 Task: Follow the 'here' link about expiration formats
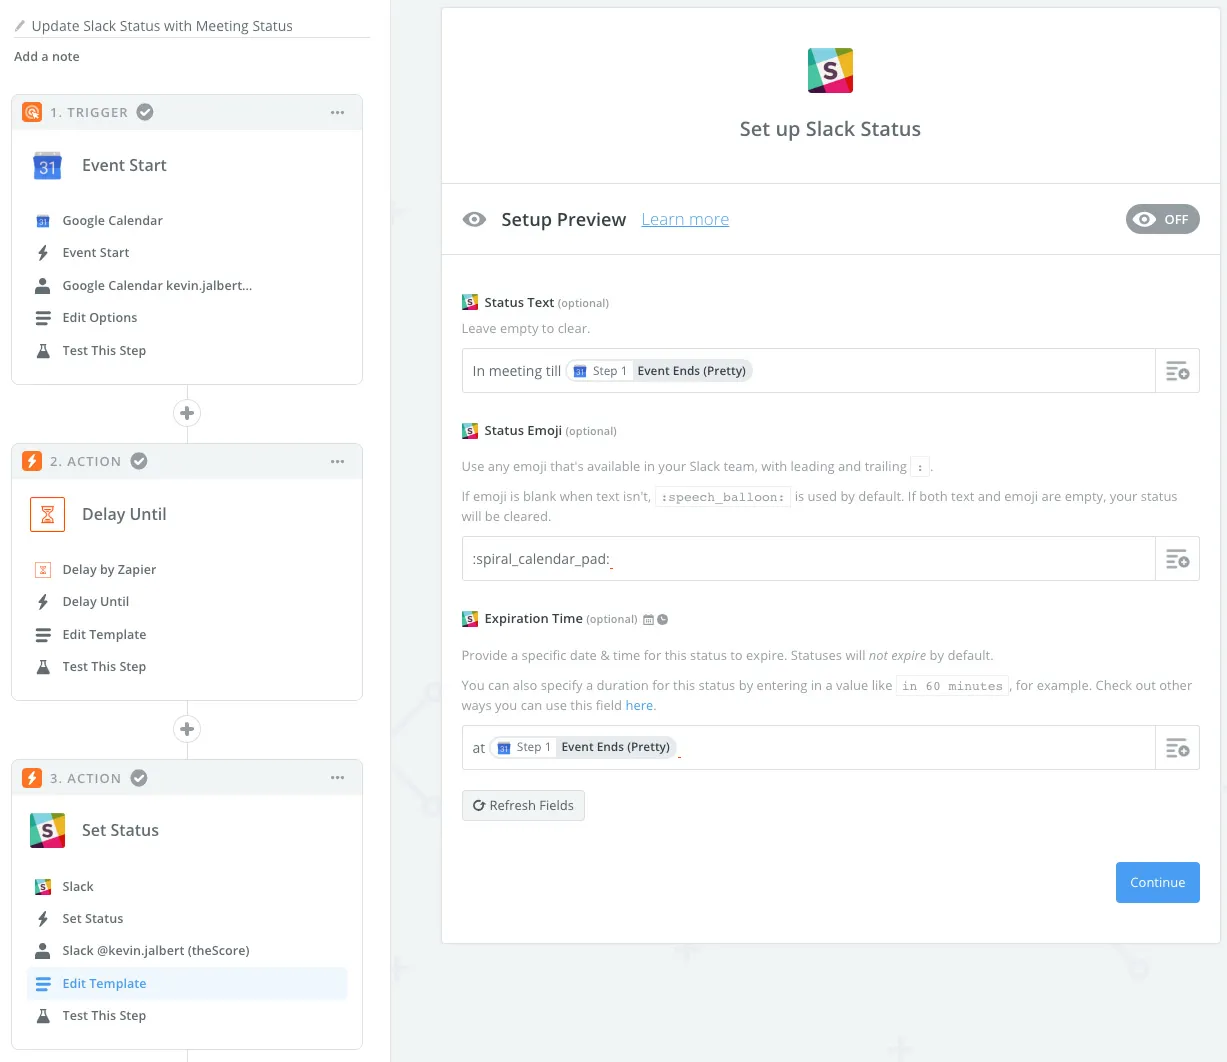point(639,706)
